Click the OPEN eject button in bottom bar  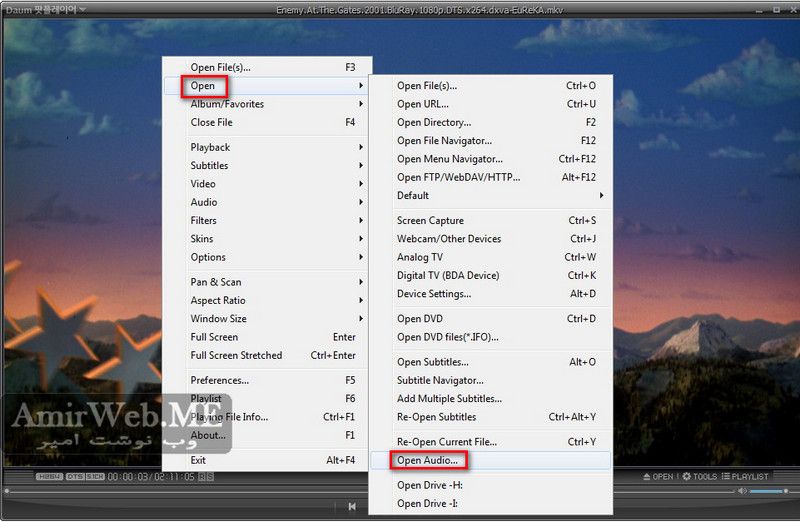(659, 477)
